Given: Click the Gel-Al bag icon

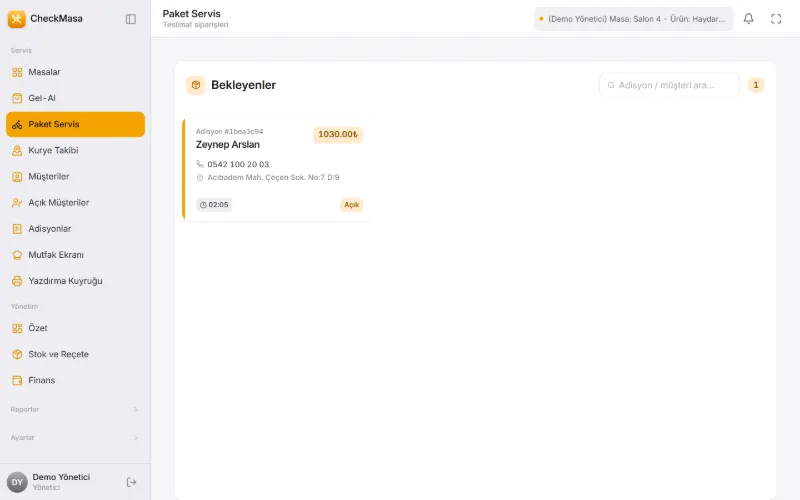Looking at the screenshot, I should tap(17, 98).
